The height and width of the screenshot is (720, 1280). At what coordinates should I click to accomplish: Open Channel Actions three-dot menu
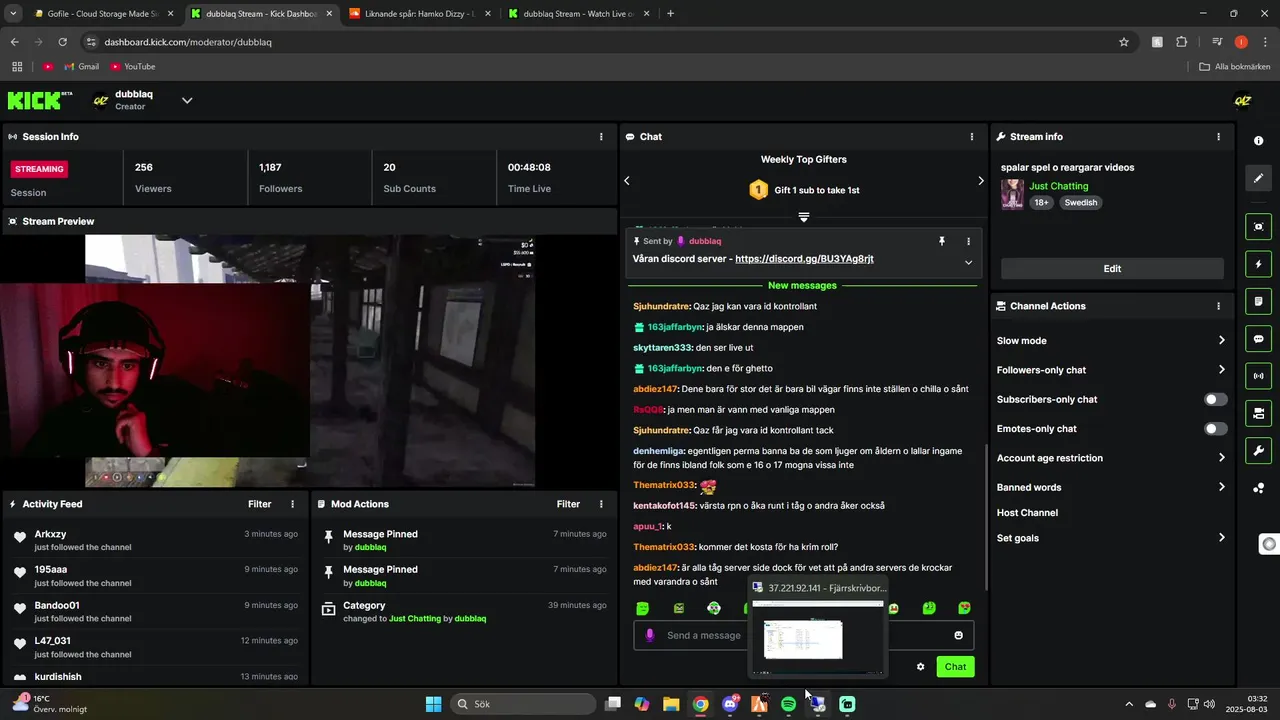[1218, 306]
